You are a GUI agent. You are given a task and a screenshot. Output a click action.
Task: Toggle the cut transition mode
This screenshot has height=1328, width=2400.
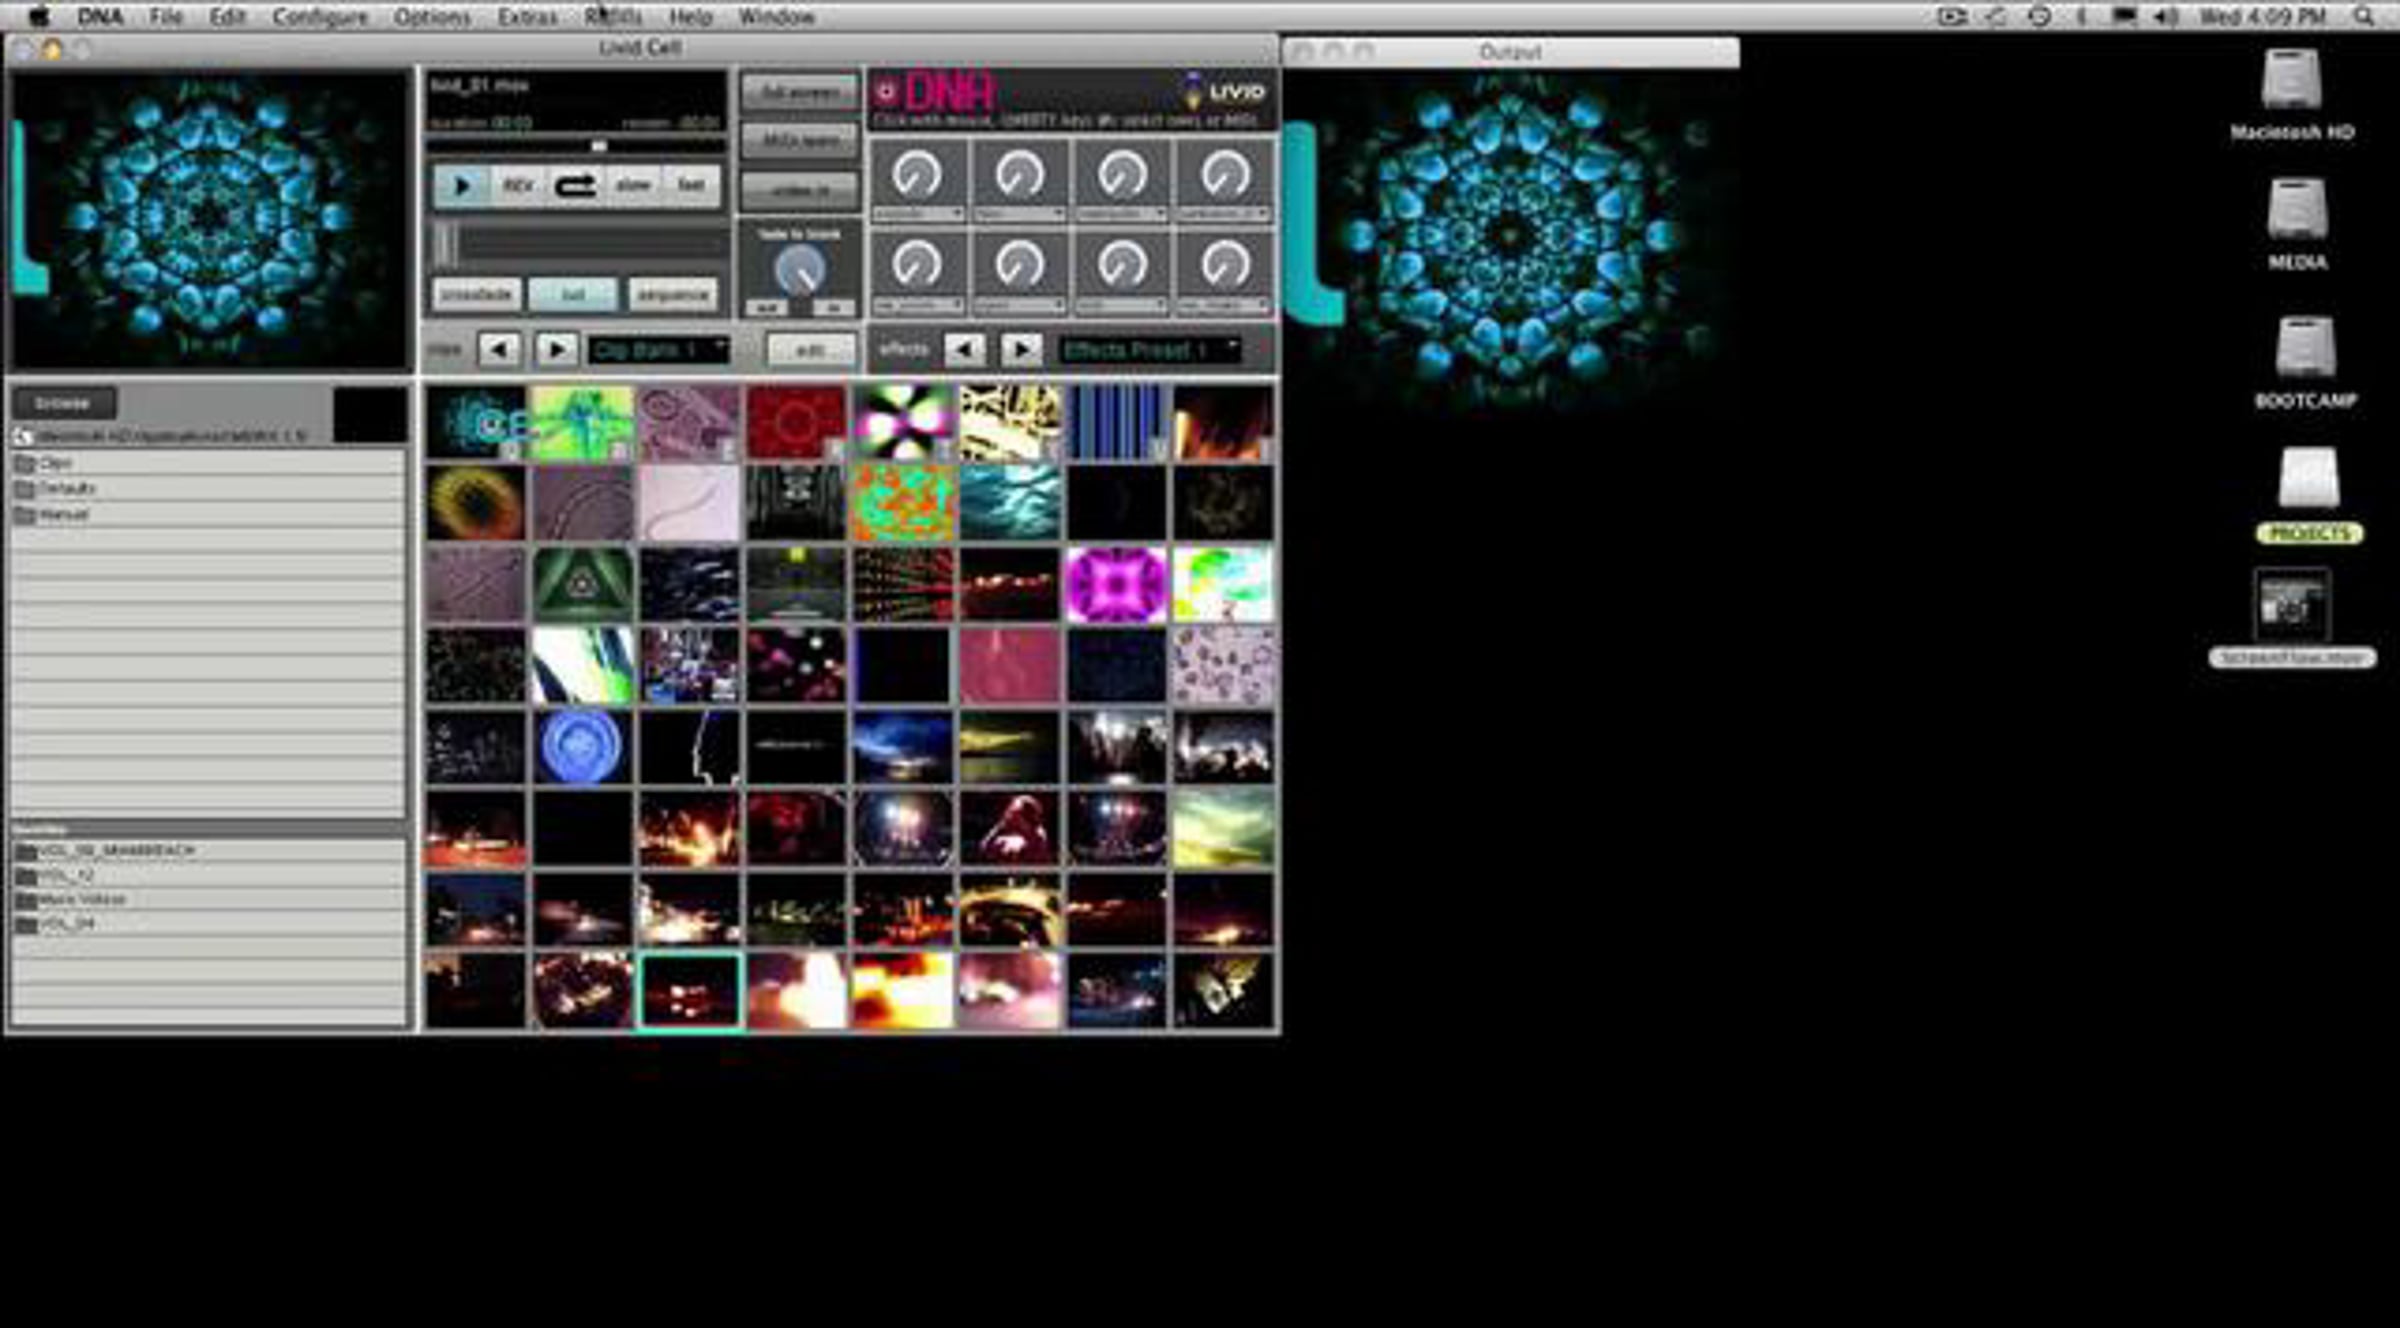[573, 295]
